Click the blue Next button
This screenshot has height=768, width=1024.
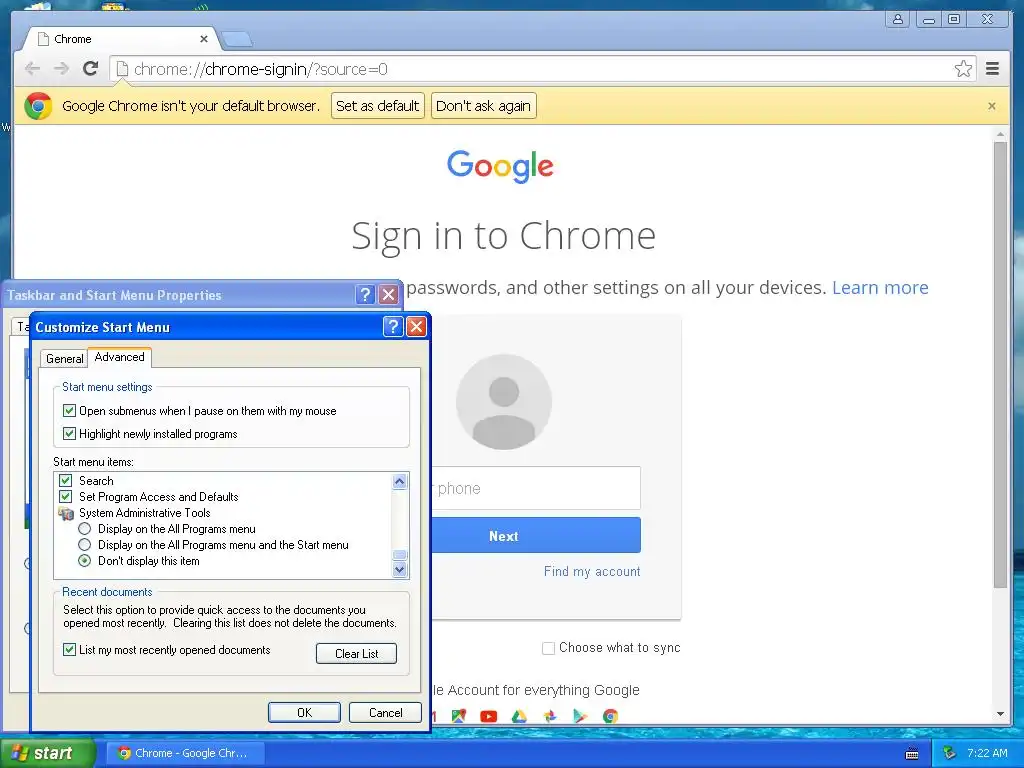pos(536,536)
